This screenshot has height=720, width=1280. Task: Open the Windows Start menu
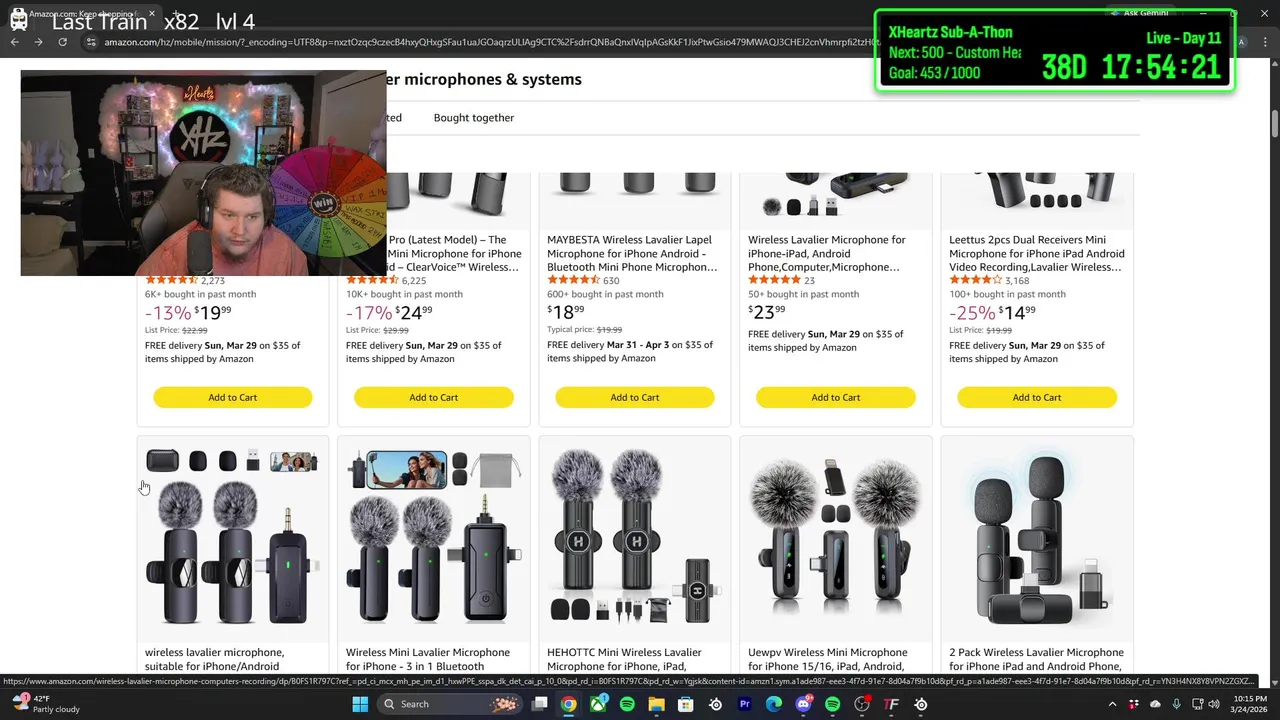tap(360, 704)
